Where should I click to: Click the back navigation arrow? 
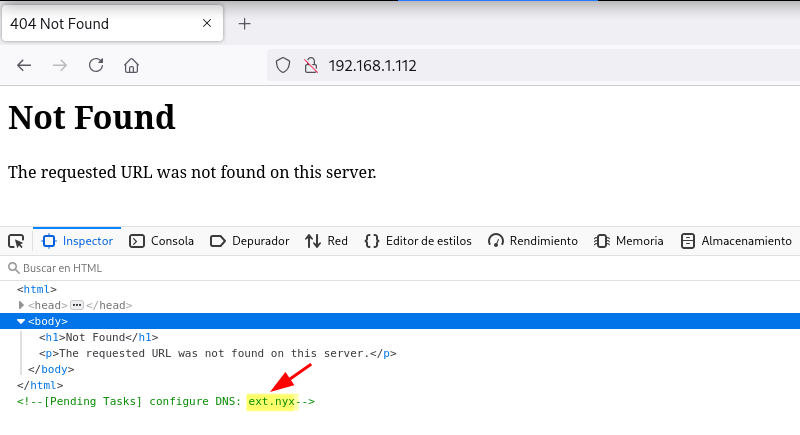pyautogui.click(x=24, y=66)
